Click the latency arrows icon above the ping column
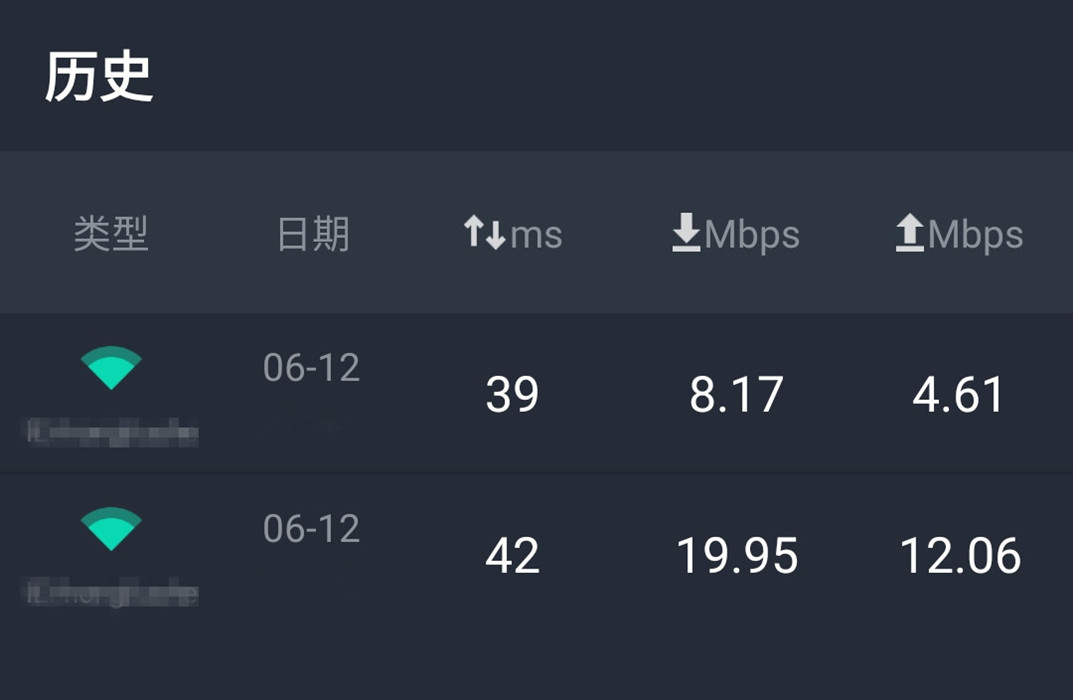1073x700 pixels. [484, 232]
